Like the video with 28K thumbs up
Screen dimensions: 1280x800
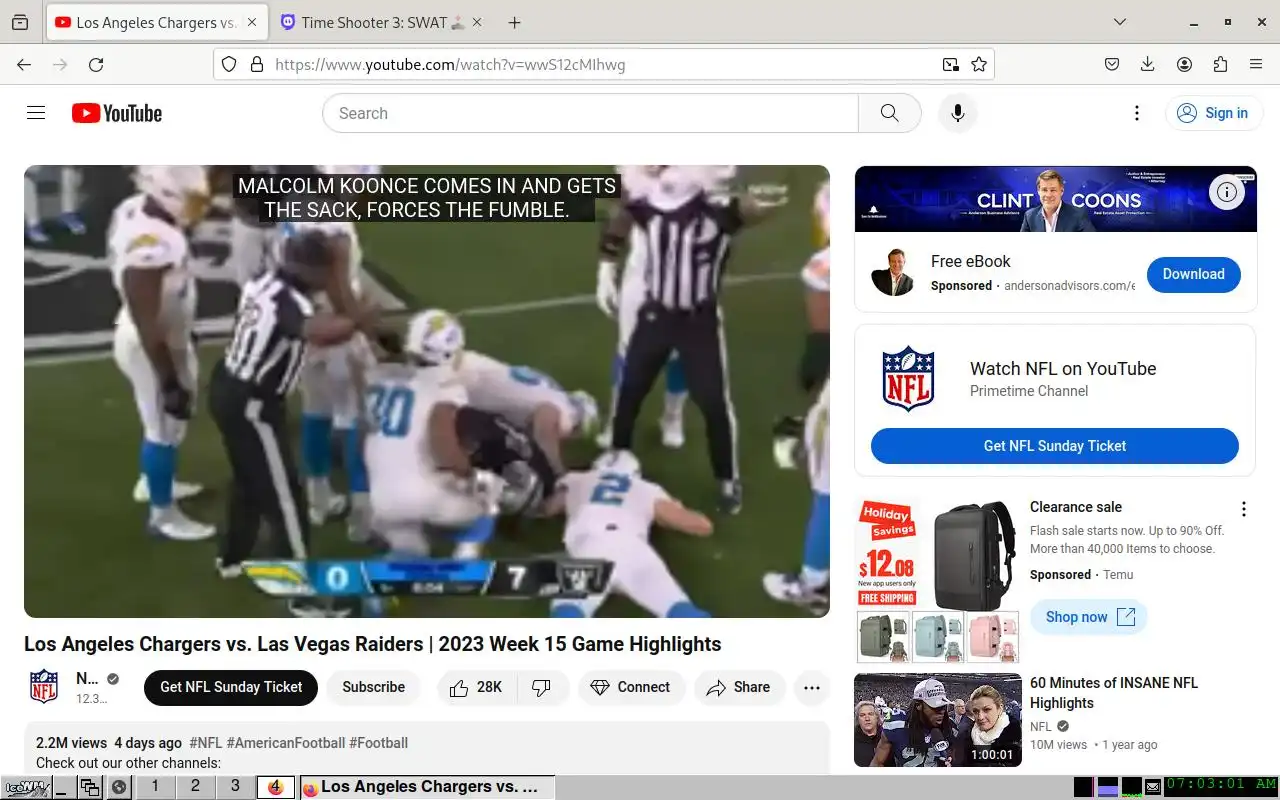tap(476, 687)
